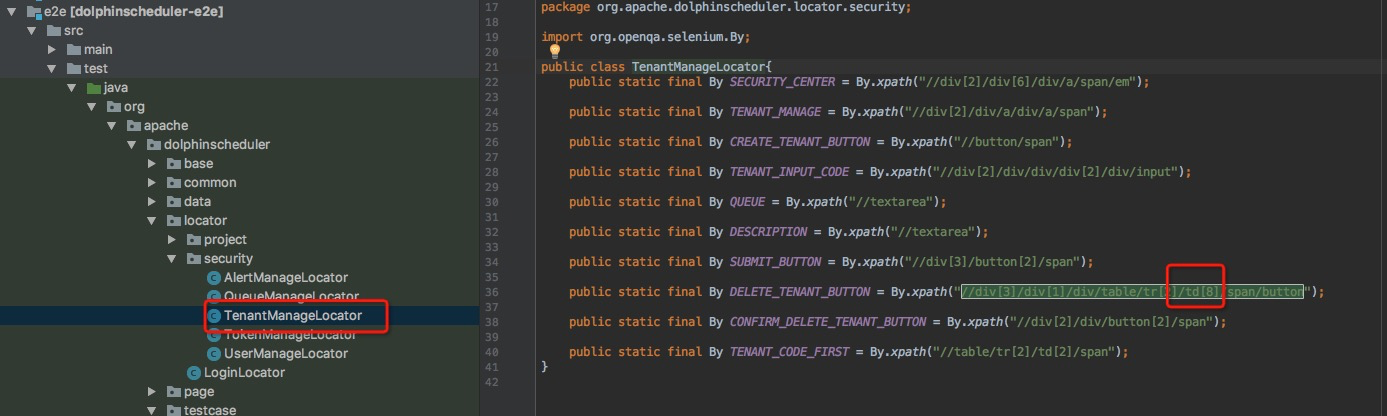Click the TENANT_CODE_FIRST constant name

[789, 352]
